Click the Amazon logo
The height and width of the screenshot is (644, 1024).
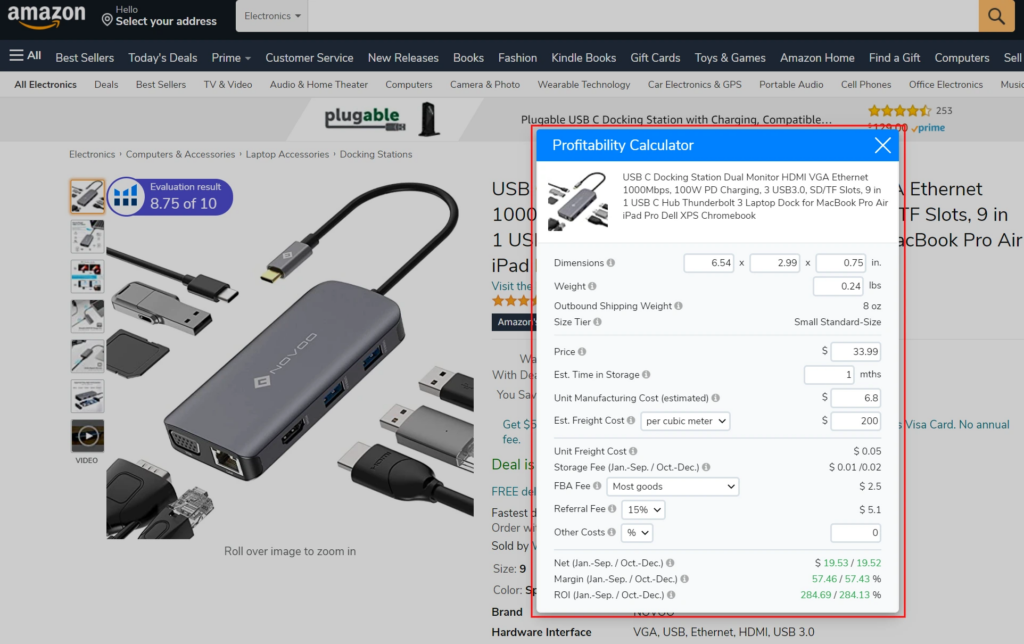[x=46, y=16]
